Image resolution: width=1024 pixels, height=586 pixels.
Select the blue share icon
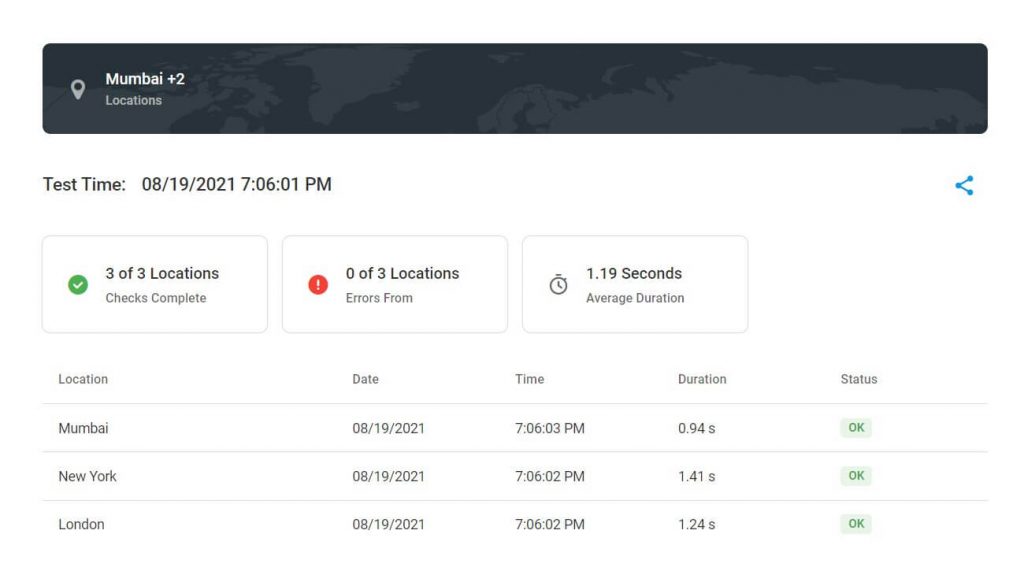(964, 185)
